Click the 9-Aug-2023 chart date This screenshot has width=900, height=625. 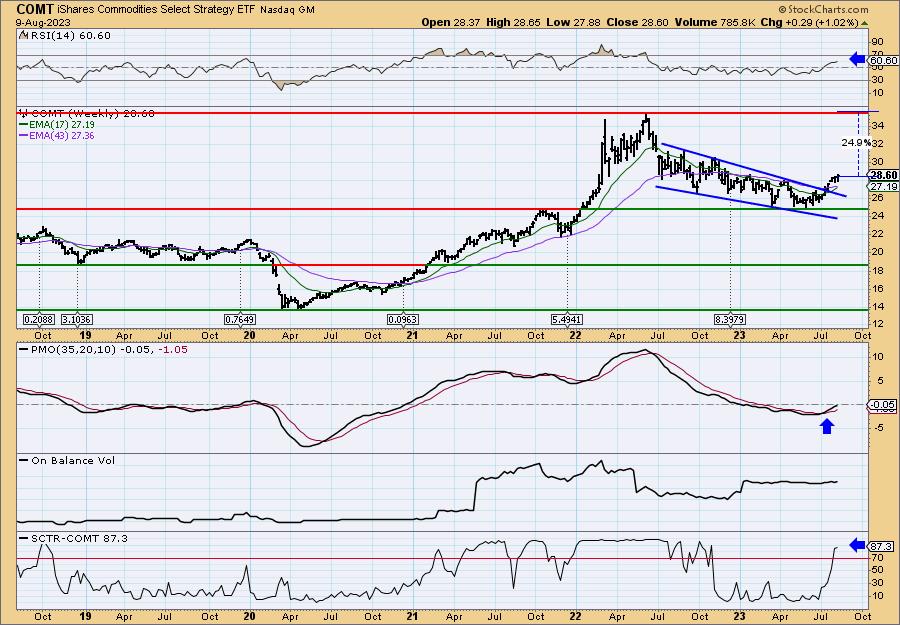(41, 22)
